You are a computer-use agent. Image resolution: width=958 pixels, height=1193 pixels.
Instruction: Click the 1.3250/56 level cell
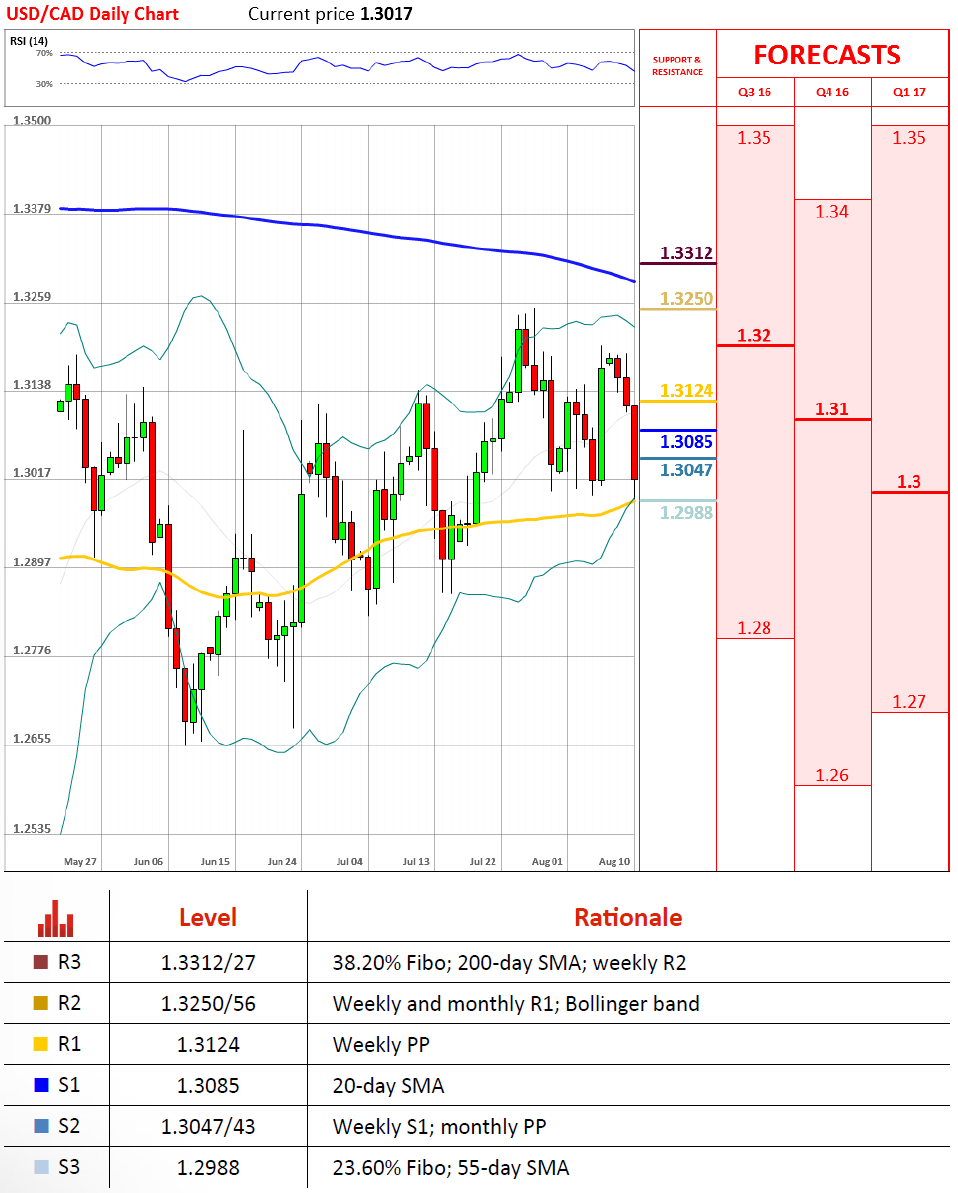click(x=208, y=1004)
